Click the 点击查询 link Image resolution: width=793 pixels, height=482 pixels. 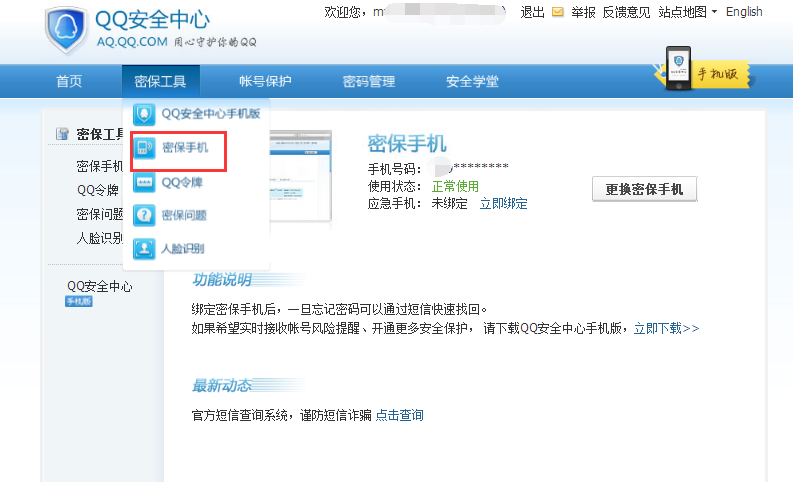coord(399,416)
